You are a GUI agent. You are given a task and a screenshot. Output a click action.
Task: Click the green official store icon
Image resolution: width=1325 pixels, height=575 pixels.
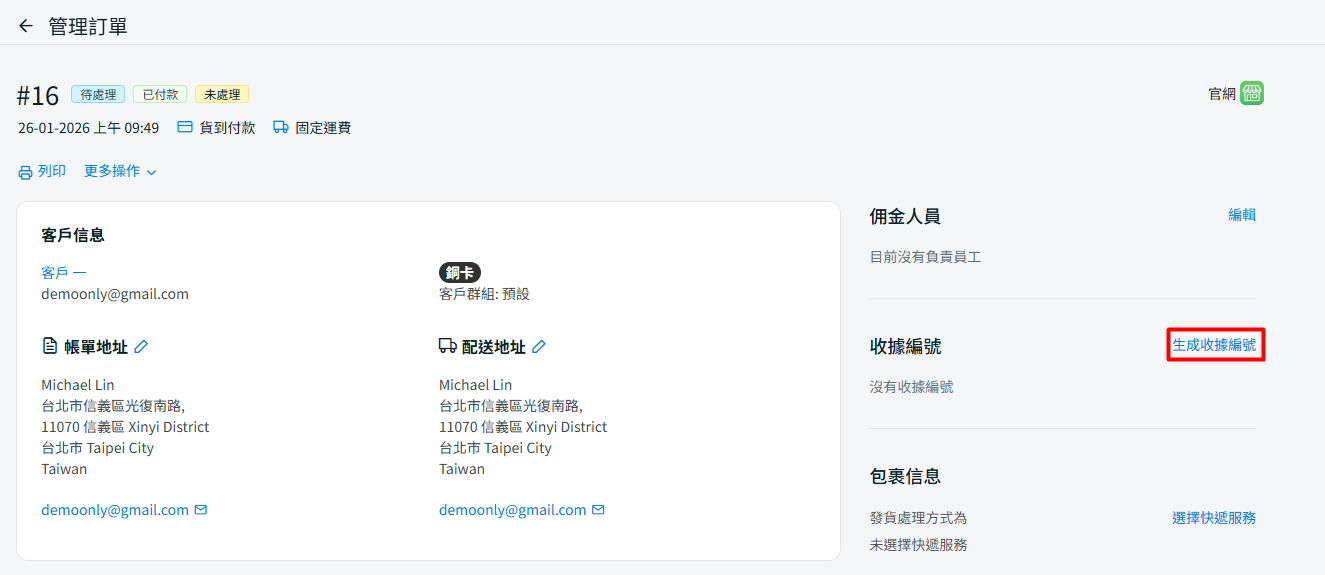(x=1252, y=94)
